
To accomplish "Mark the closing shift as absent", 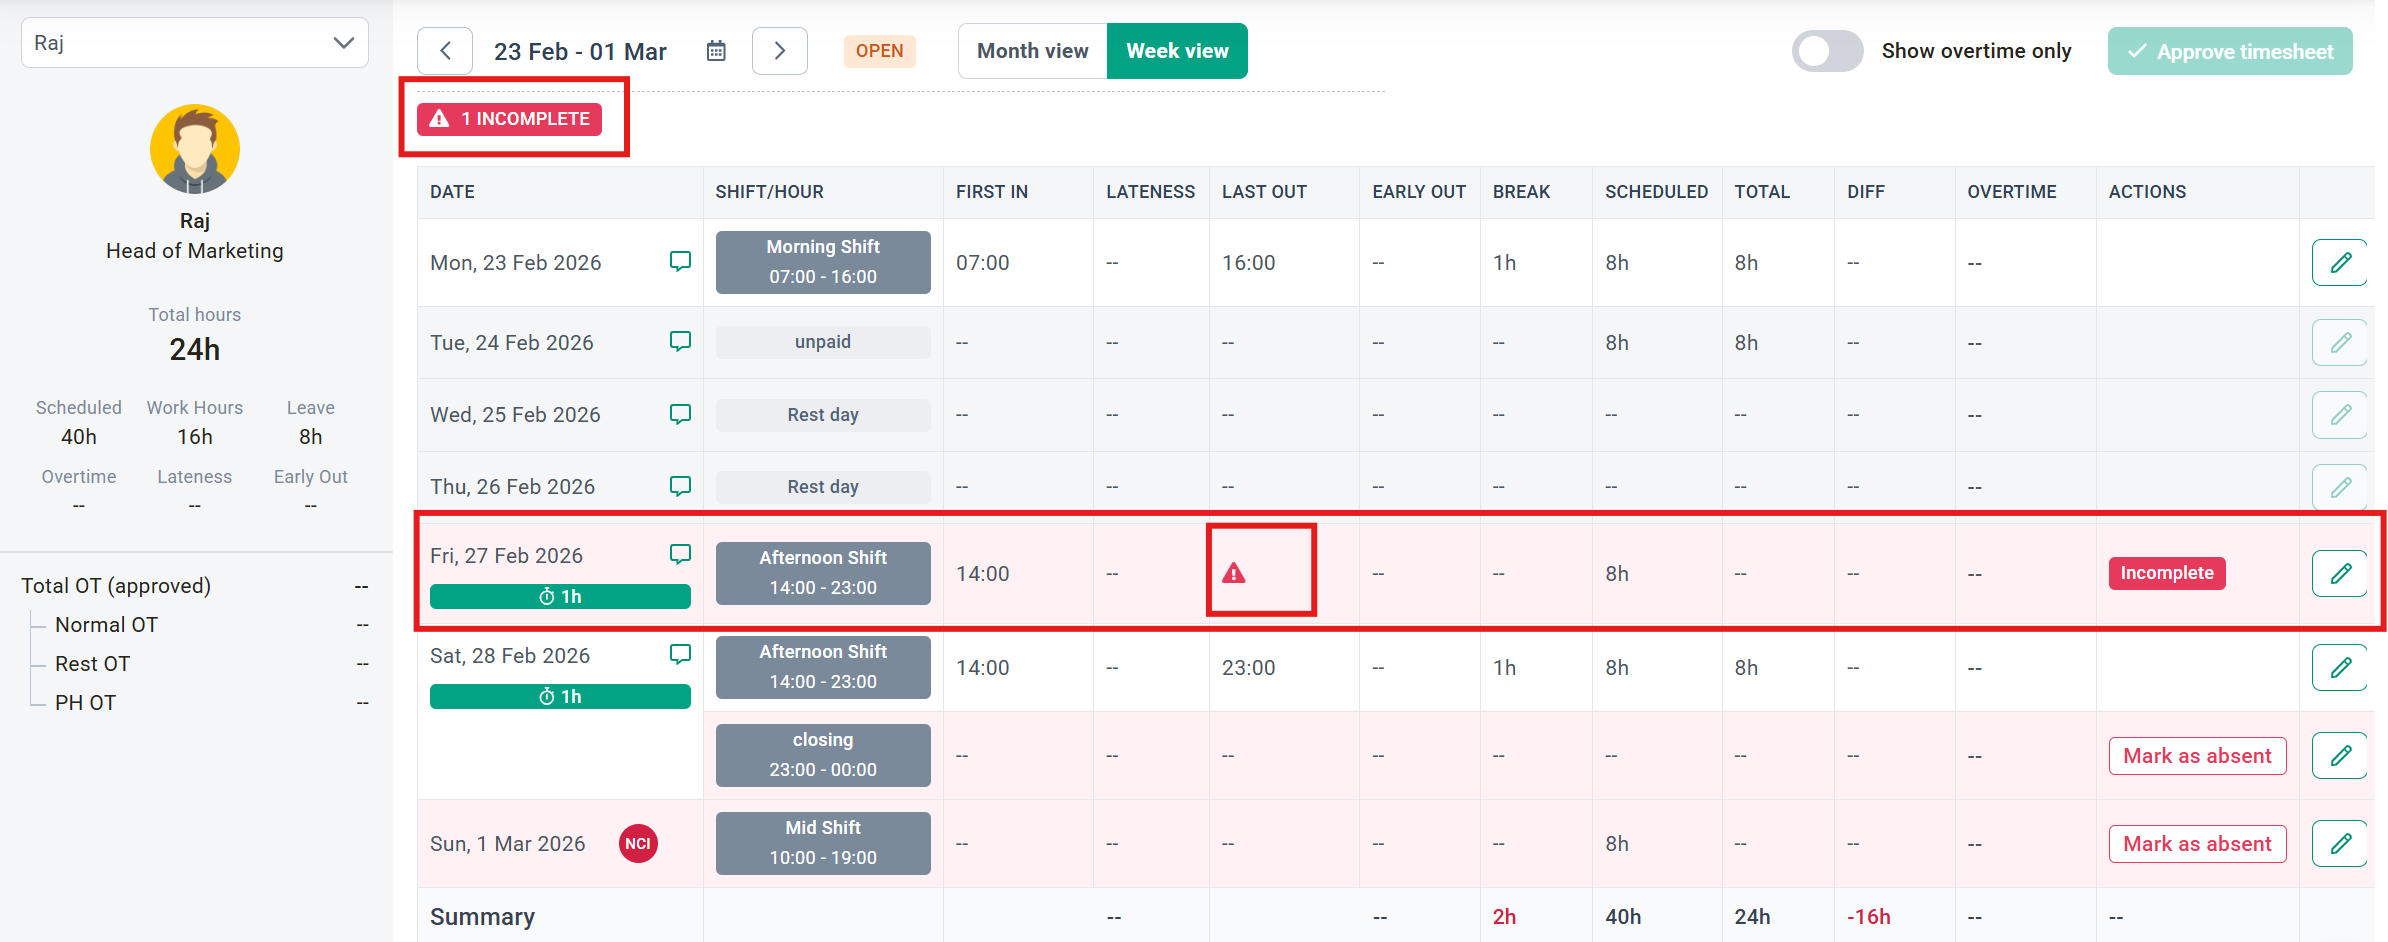I will (2197, 755).
